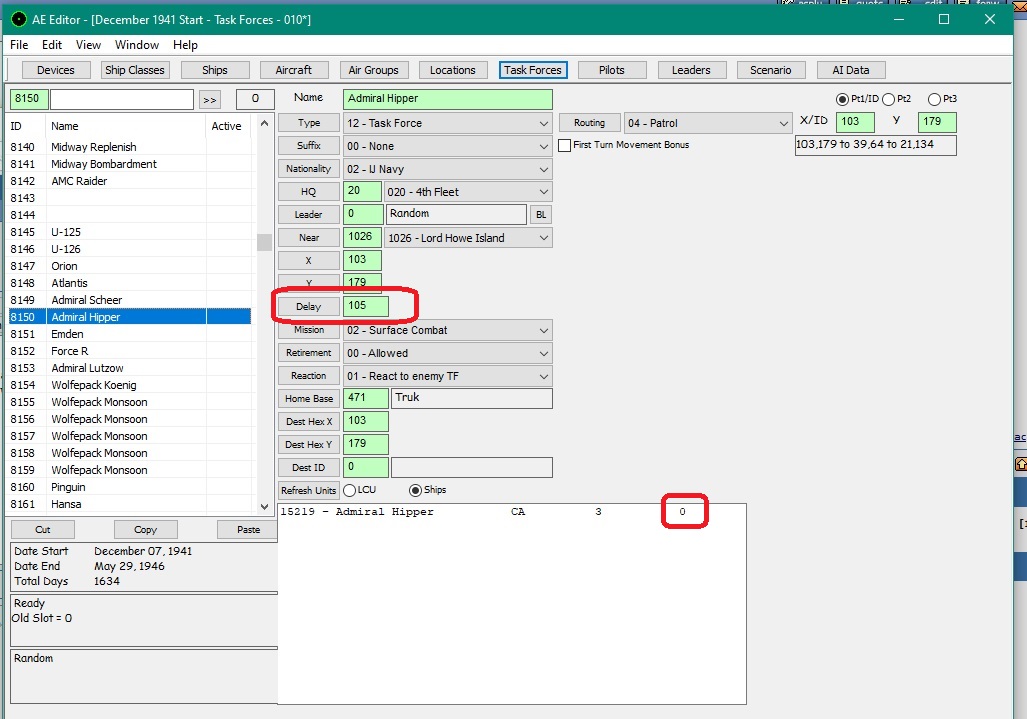Click the Home Base ID field showing 471
The height and width of the screenshot is (719, 1027).
coord(365,398)
